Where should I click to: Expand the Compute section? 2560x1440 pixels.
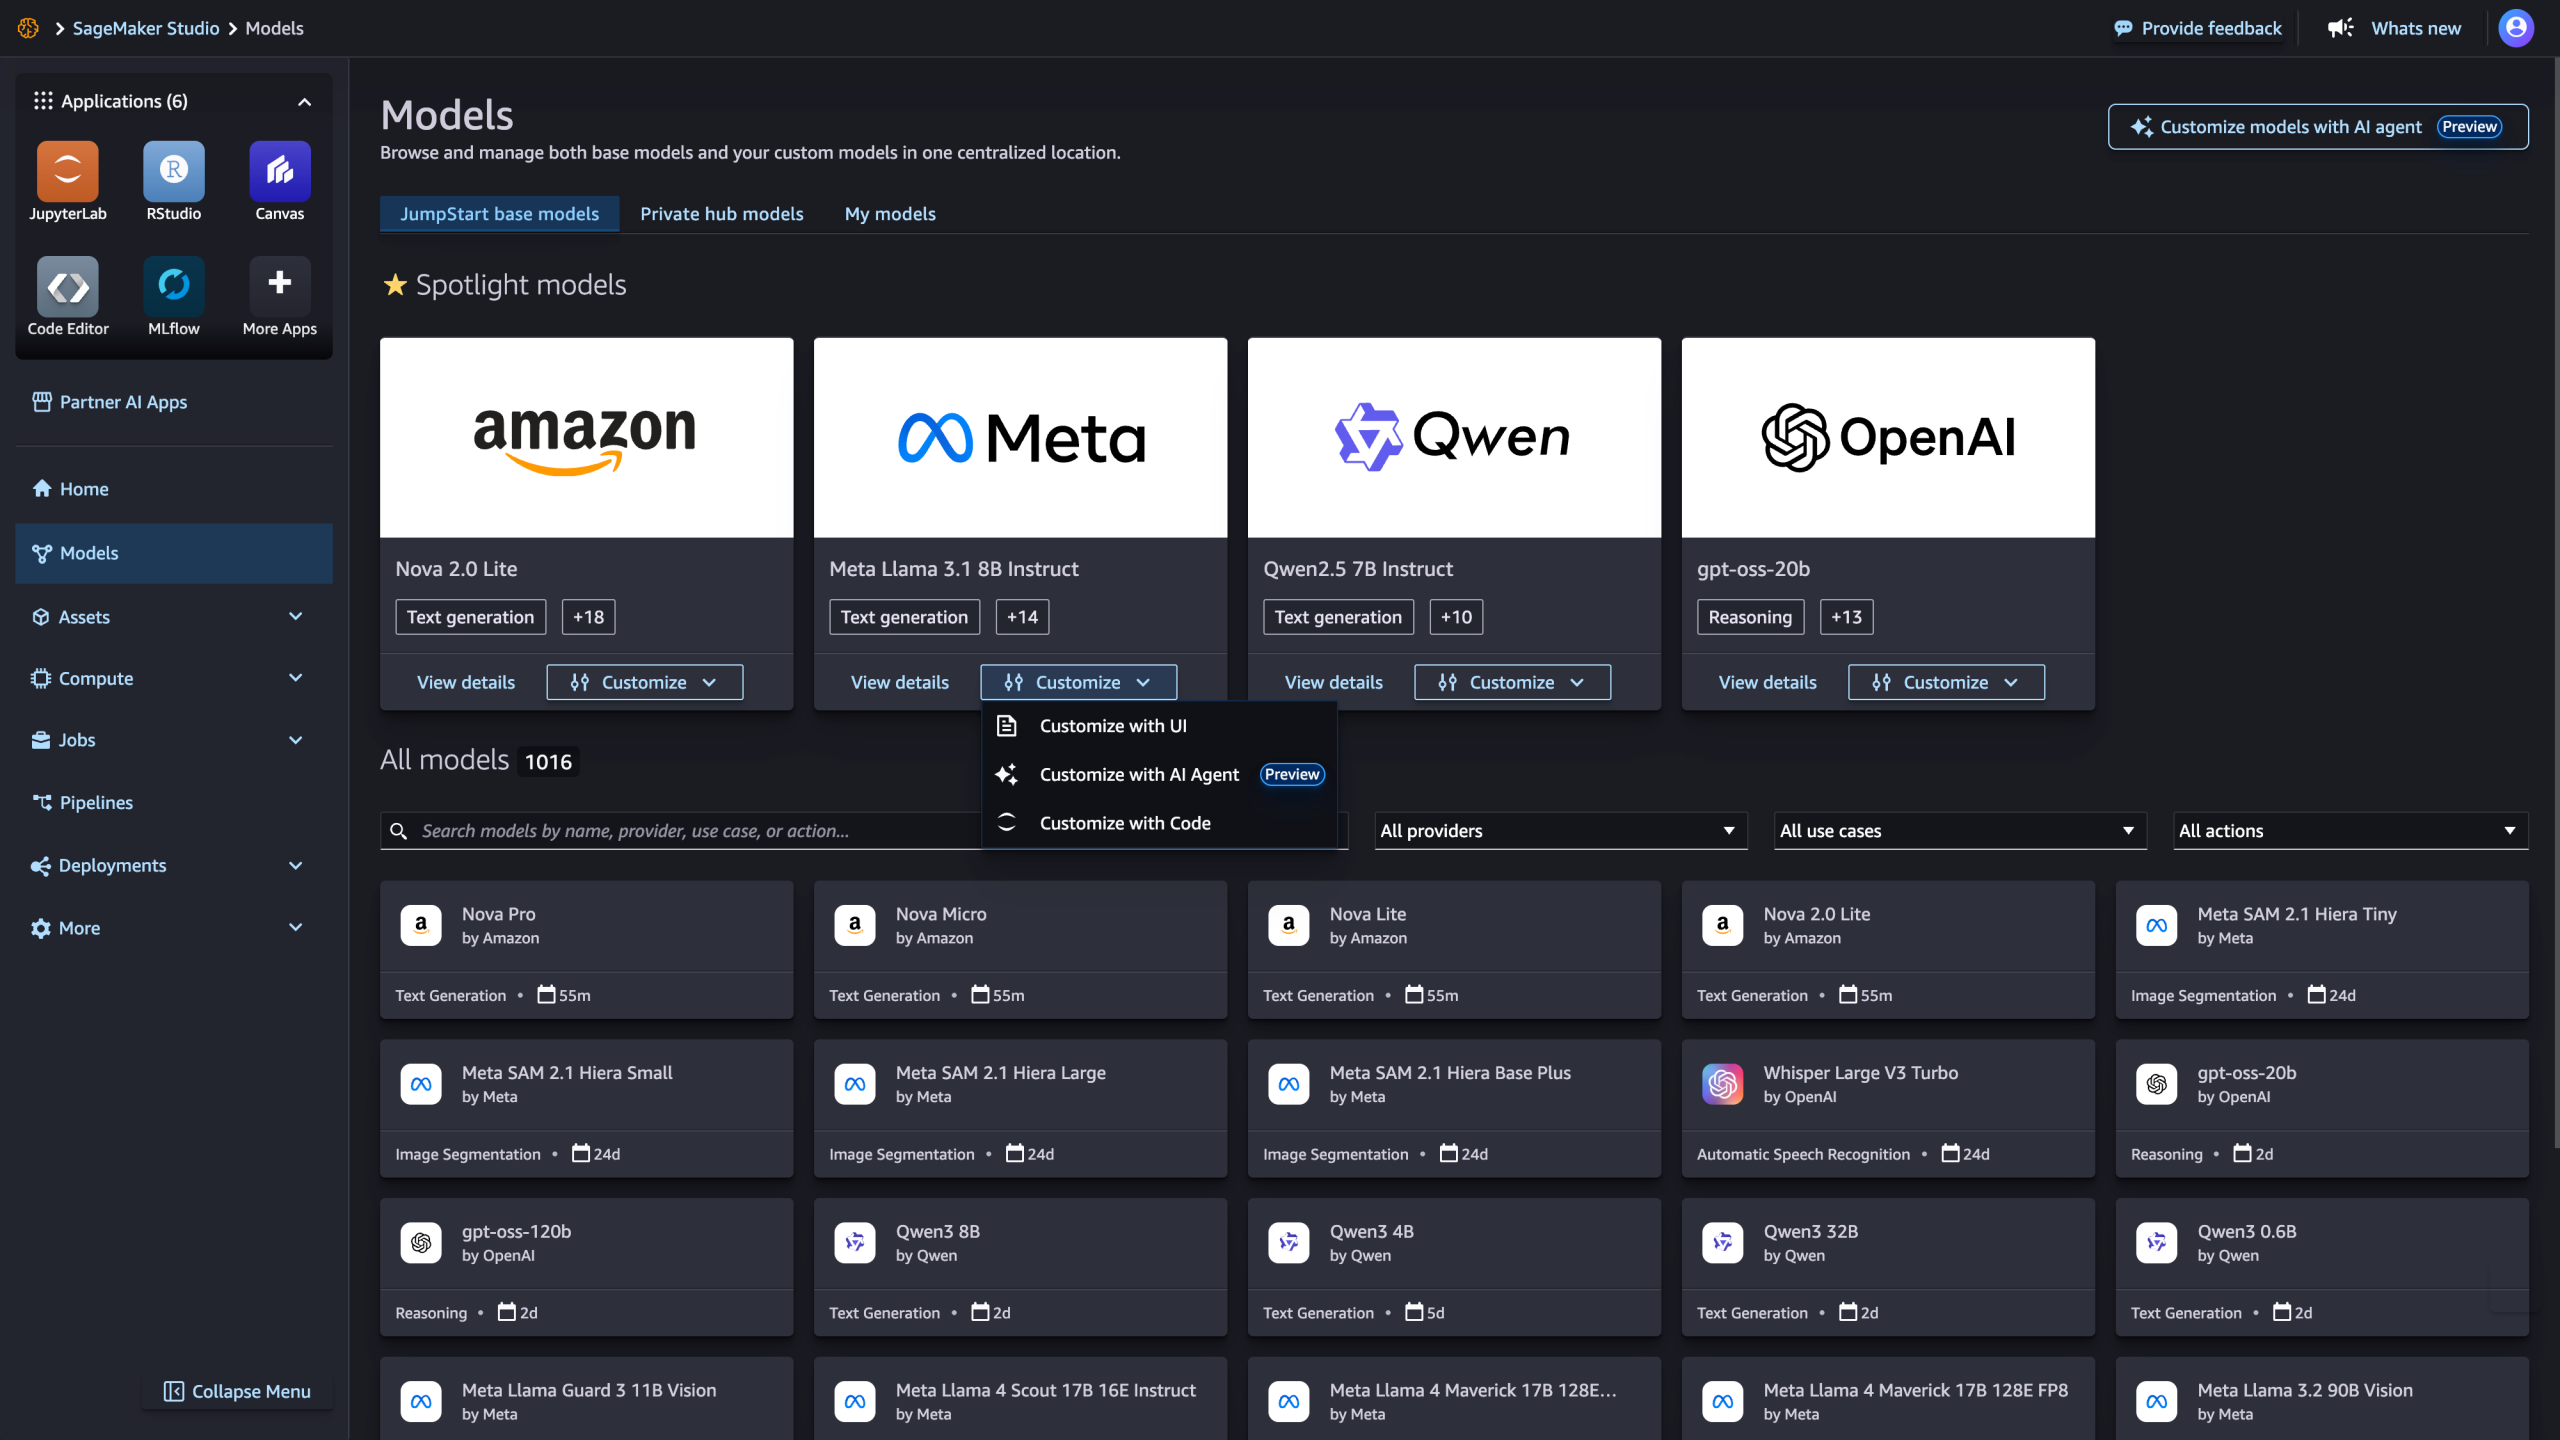point(95,678)
